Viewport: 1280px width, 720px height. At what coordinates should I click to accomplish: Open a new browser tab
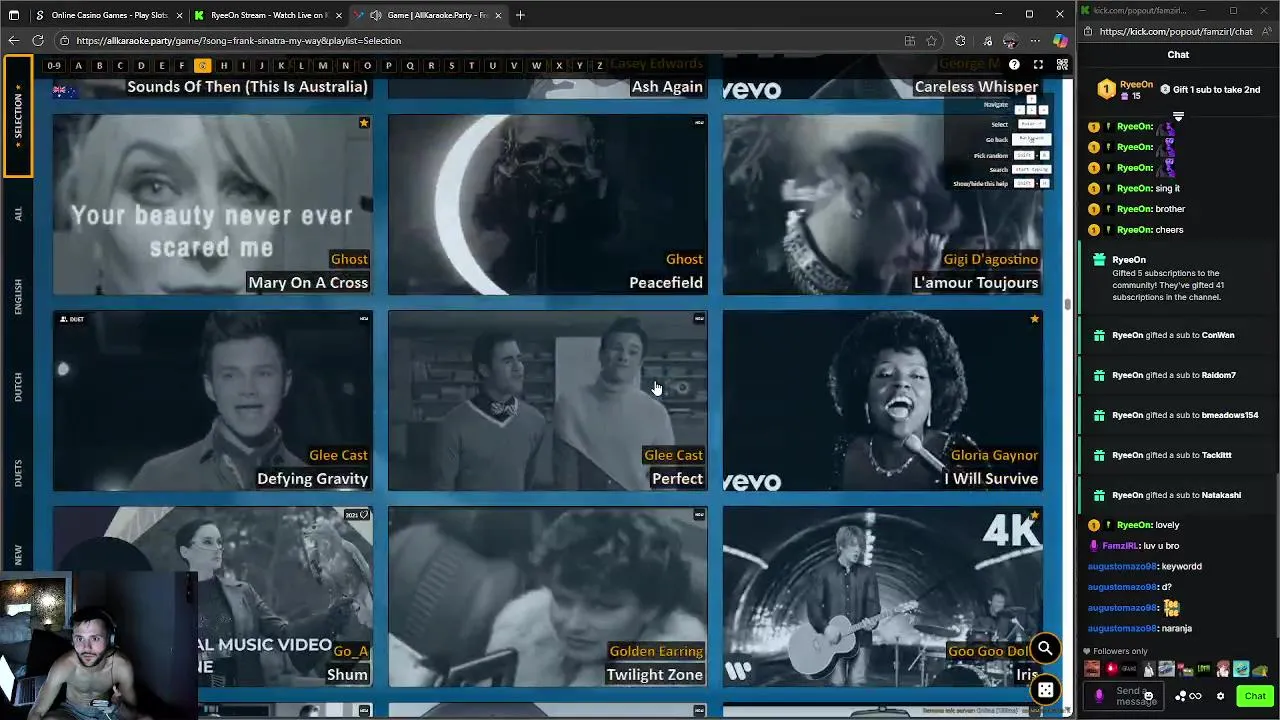(x=520, y=15)
